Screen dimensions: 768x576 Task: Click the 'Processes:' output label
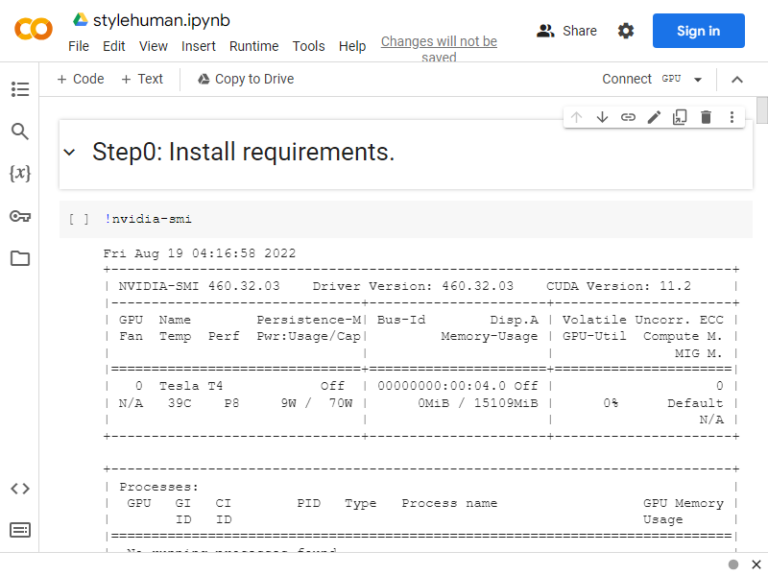[159, 487]
